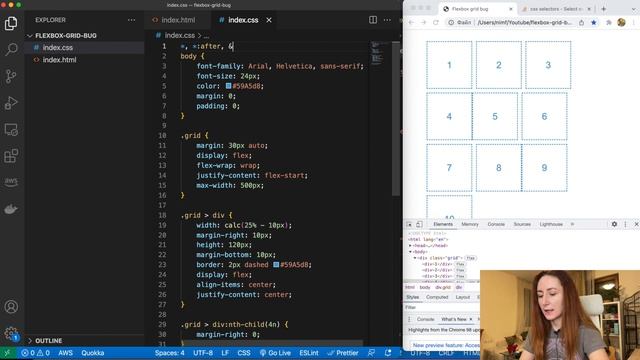Open the DevTools drawer three-dot menu
640x360 pixels.
pos(409,319)
